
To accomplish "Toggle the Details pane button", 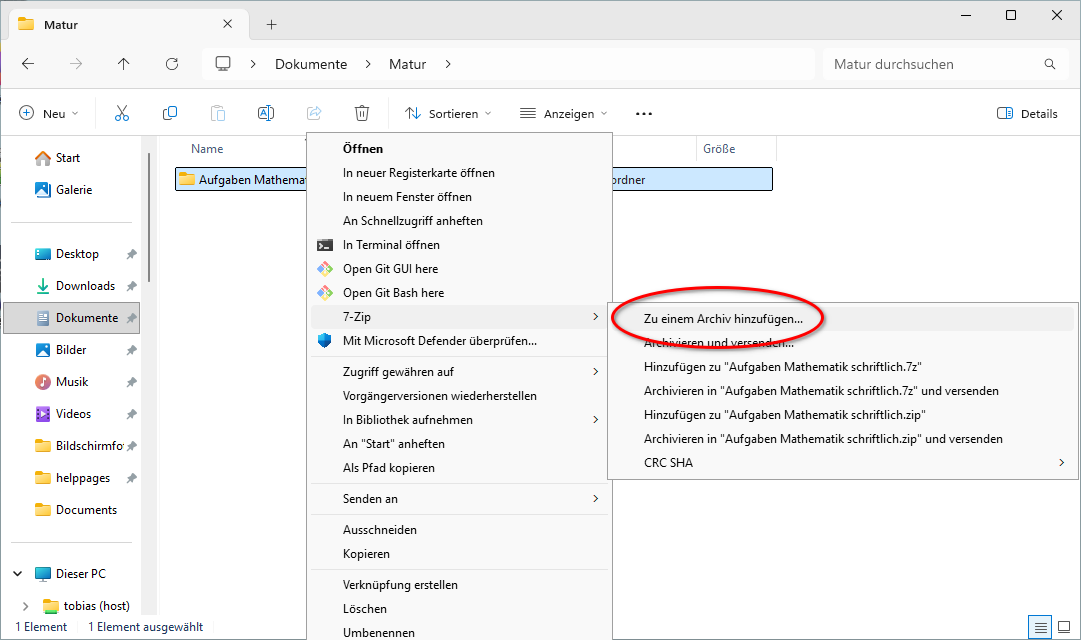I will click(x=1028, y=114).
